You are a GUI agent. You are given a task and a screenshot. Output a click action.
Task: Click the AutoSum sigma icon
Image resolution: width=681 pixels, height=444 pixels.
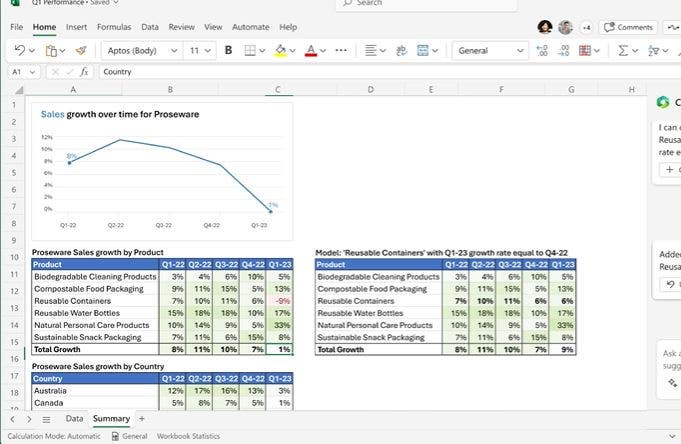623,50
